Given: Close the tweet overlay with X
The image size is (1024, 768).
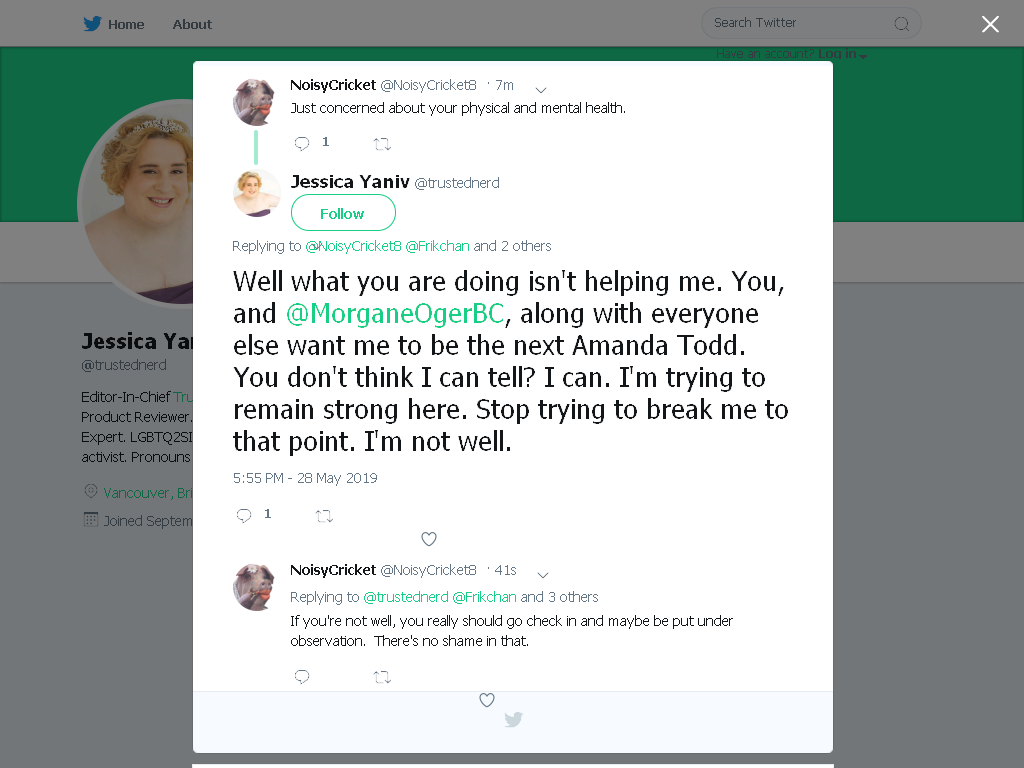Looking at the screenshot, I should (990, 24).
